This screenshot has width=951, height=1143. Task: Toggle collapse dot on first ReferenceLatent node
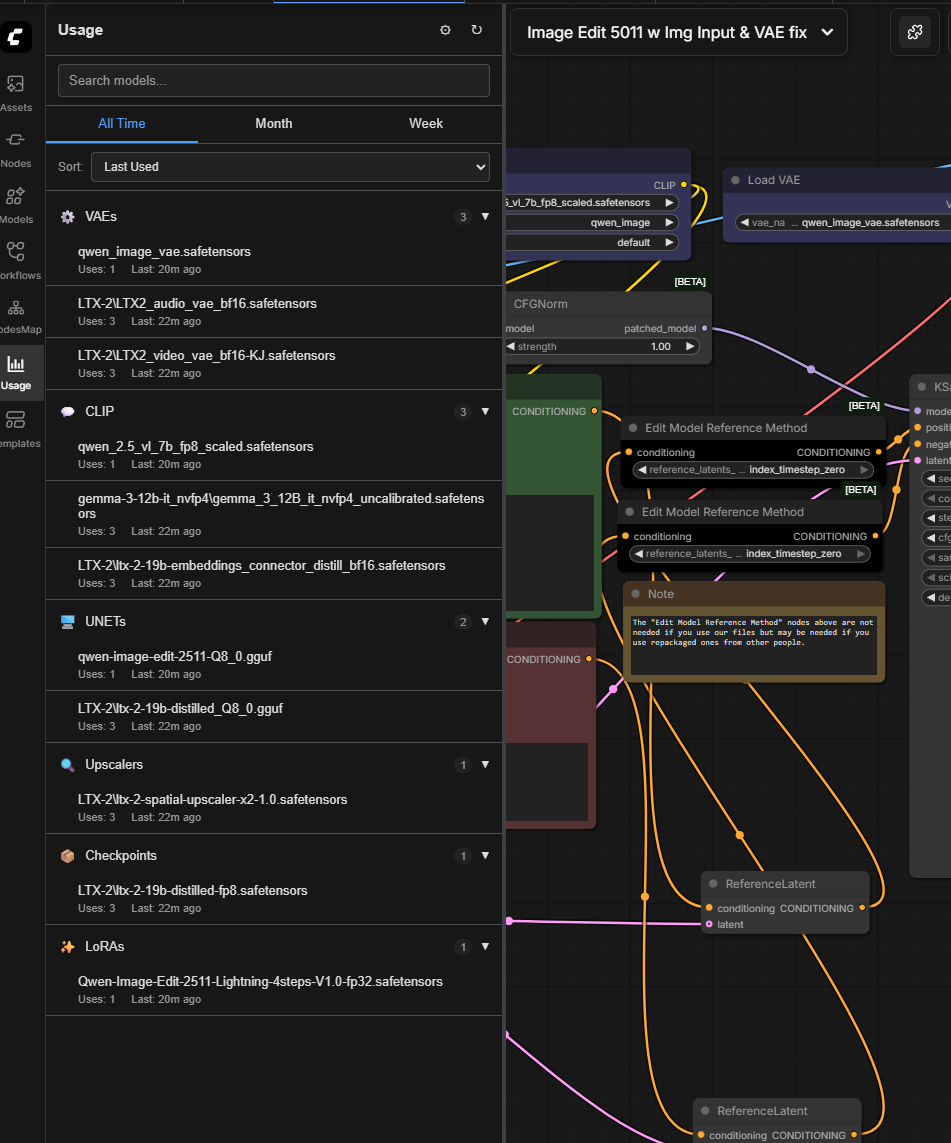click(713, 883)
